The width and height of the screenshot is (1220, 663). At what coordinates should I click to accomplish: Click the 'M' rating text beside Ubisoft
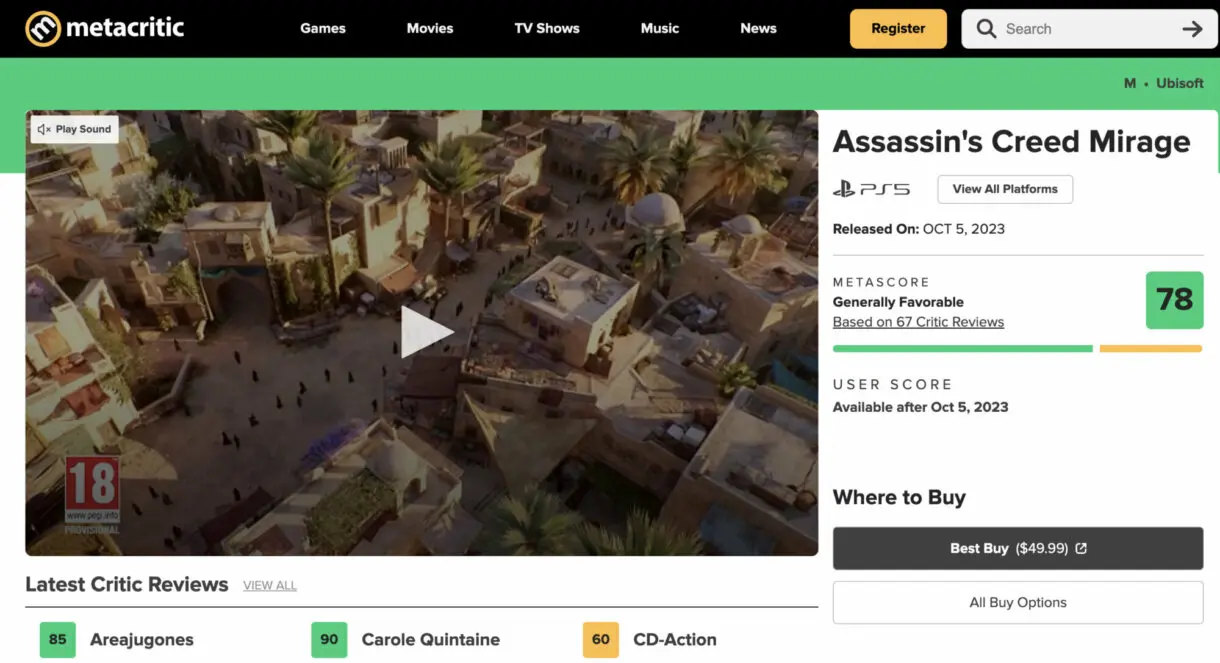coord(1130,83)
